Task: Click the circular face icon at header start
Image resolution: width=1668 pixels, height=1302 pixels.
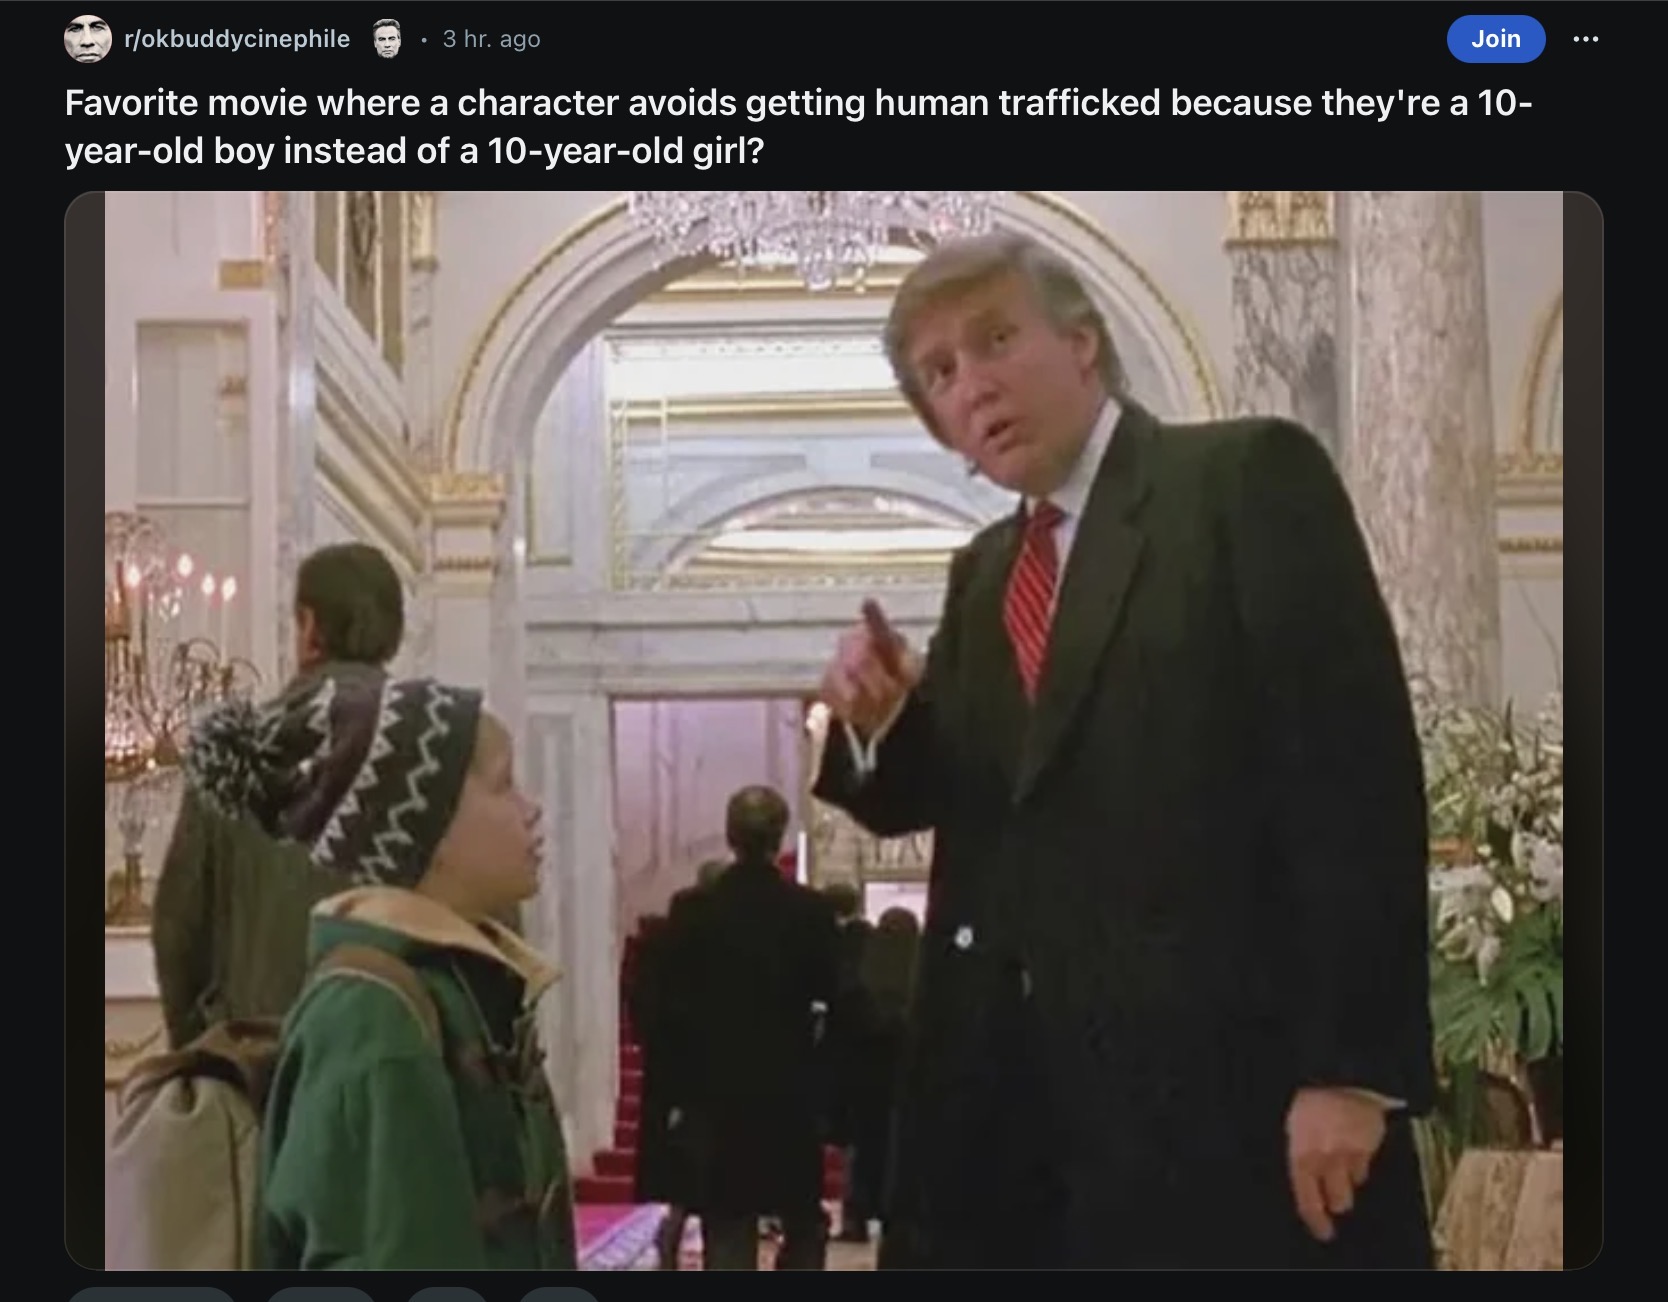Action: [x=88, y=39]
